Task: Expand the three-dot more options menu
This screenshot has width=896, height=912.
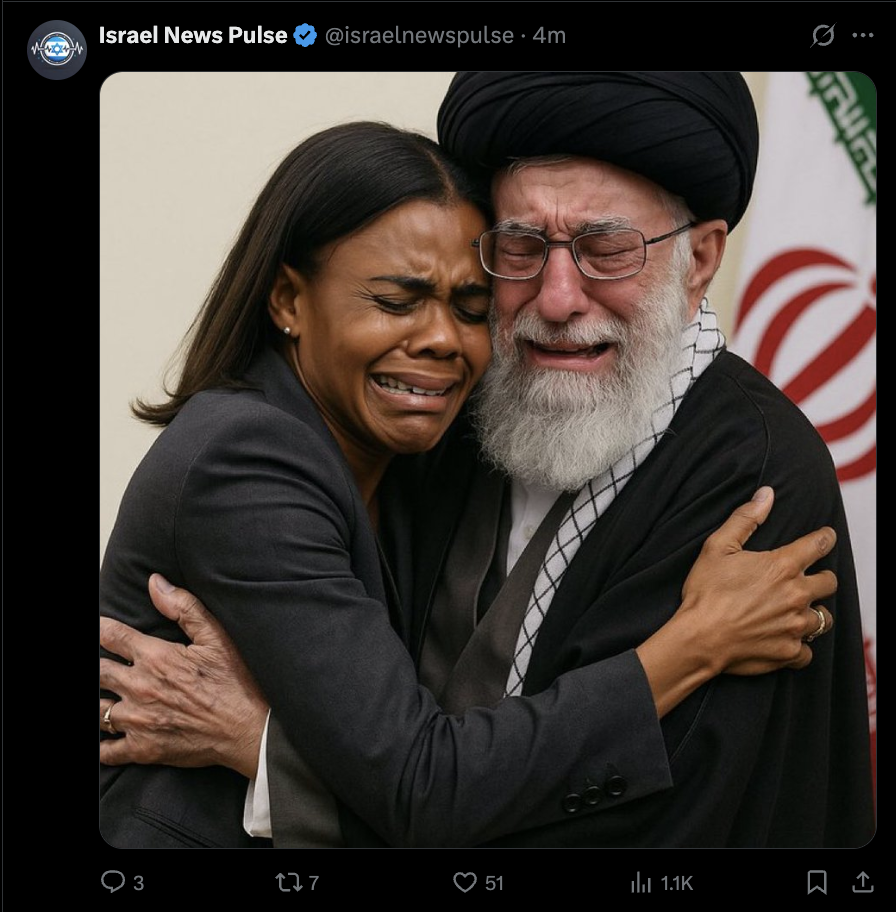Action: click(x=863, y=35)
